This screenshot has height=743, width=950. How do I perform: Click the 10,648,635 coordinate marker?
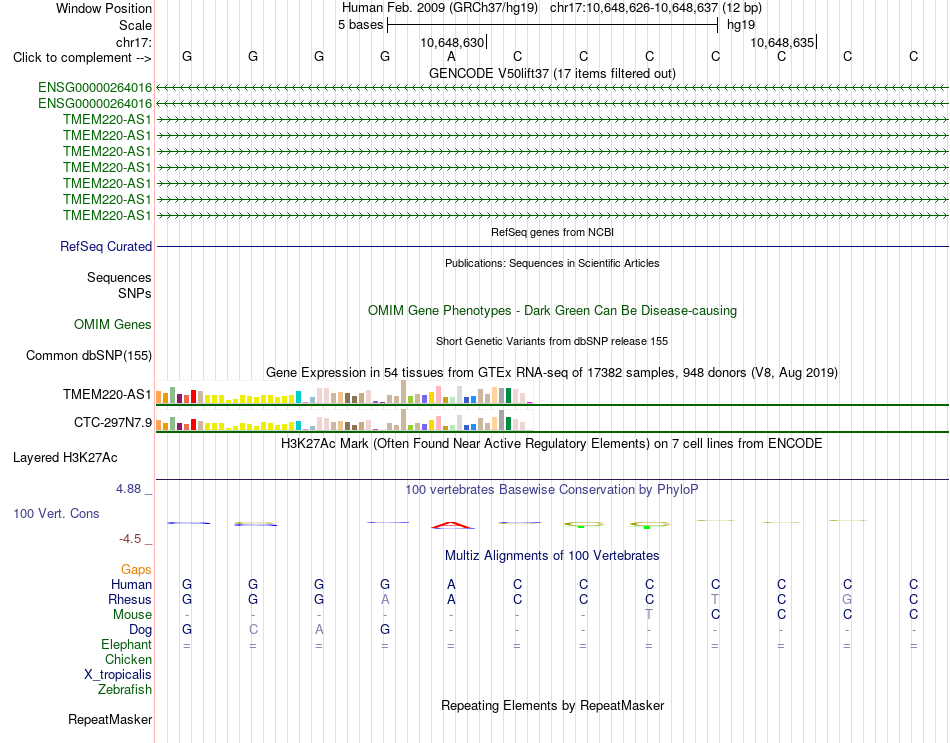point(782,42)
